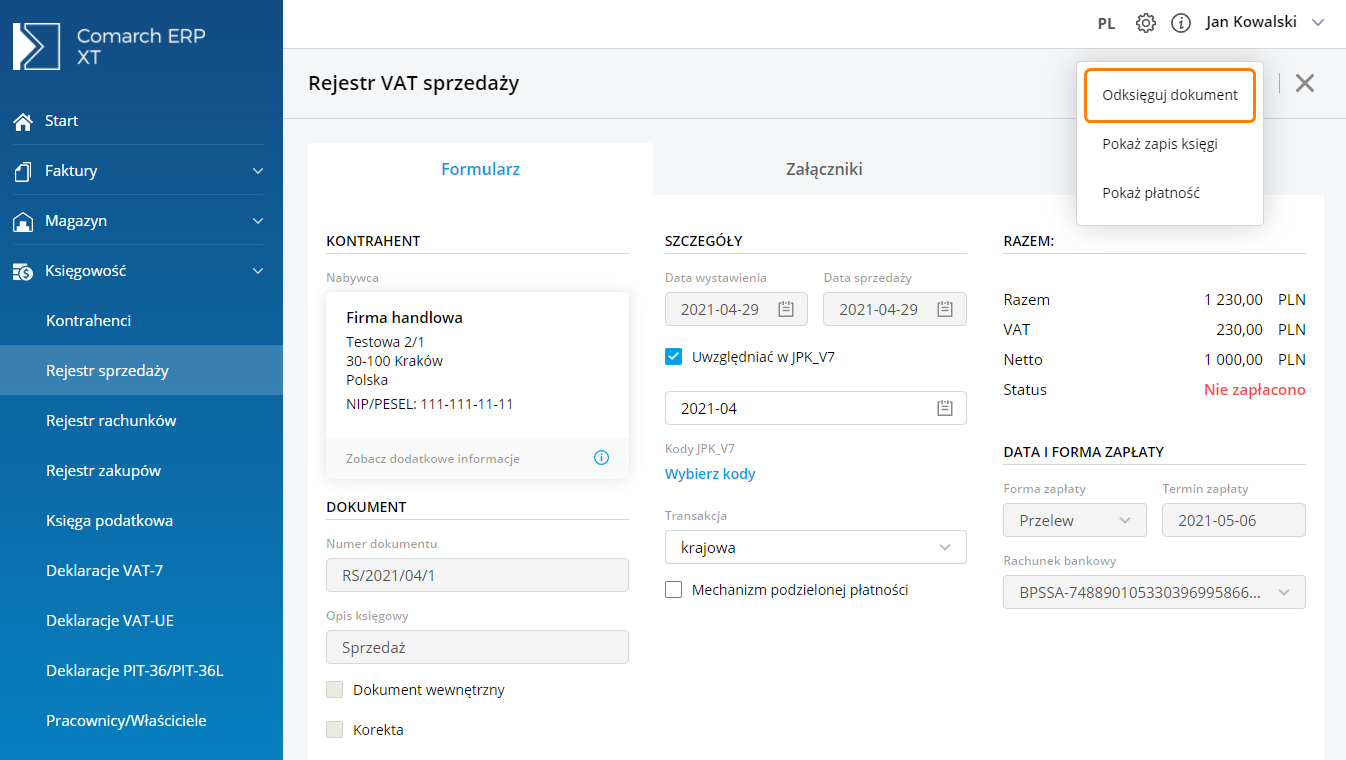Open Jan Kowalski user menu
The height and width of the screenshot is (760, 1346).
point(1264,22)
